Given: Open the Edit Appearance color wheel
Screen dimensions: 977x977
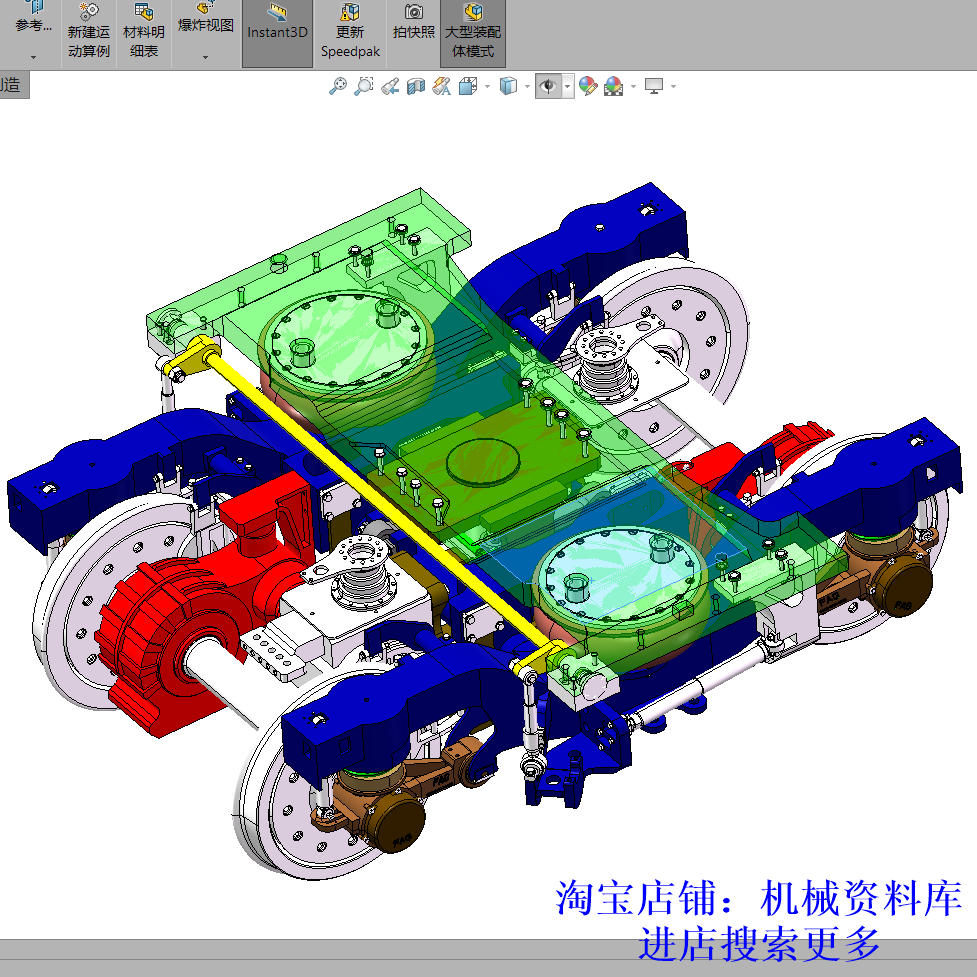Looking at the screenshot, I should [x=588, y=86].
